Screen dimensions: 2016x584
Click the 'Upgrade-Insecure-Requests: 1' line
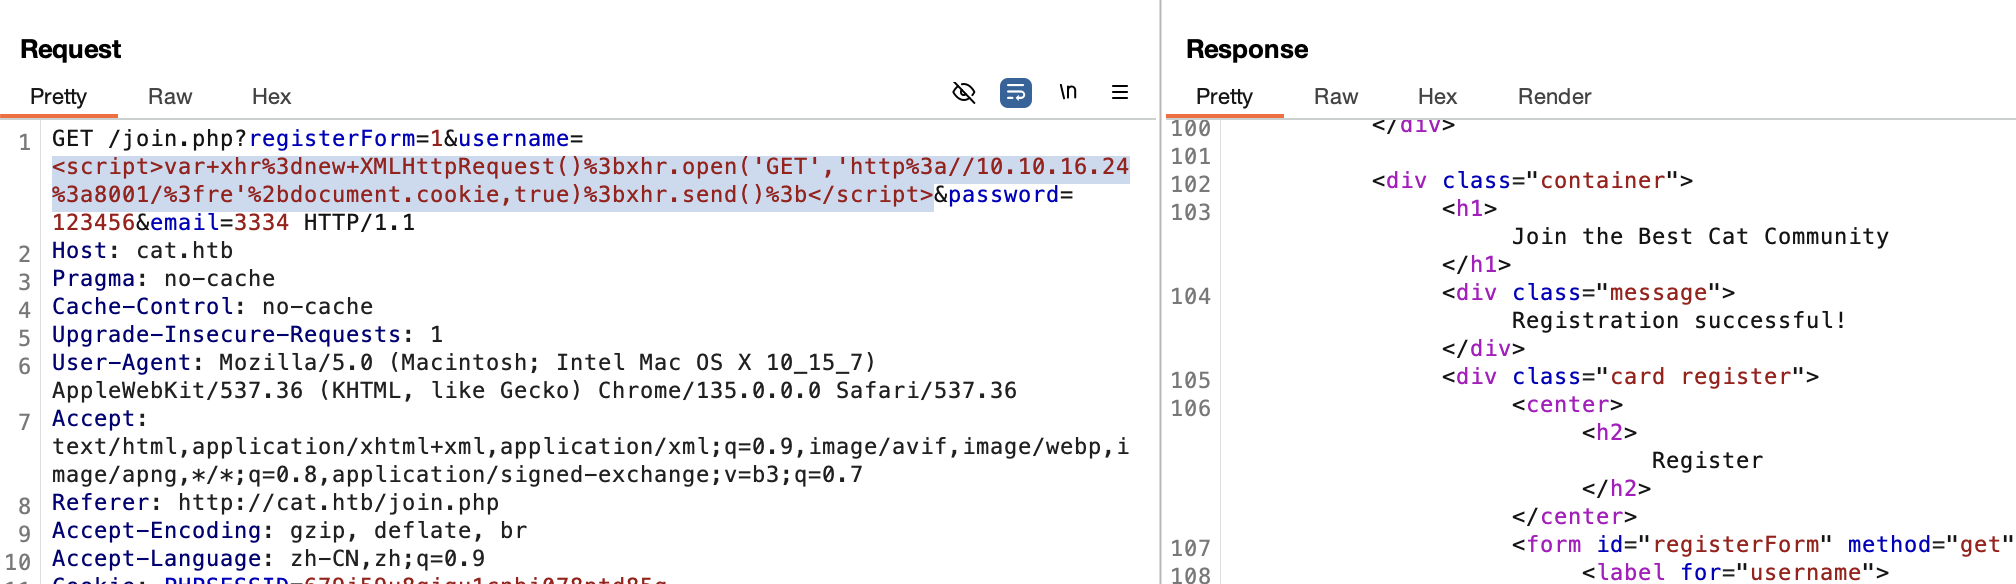click(x=247, y=335)
